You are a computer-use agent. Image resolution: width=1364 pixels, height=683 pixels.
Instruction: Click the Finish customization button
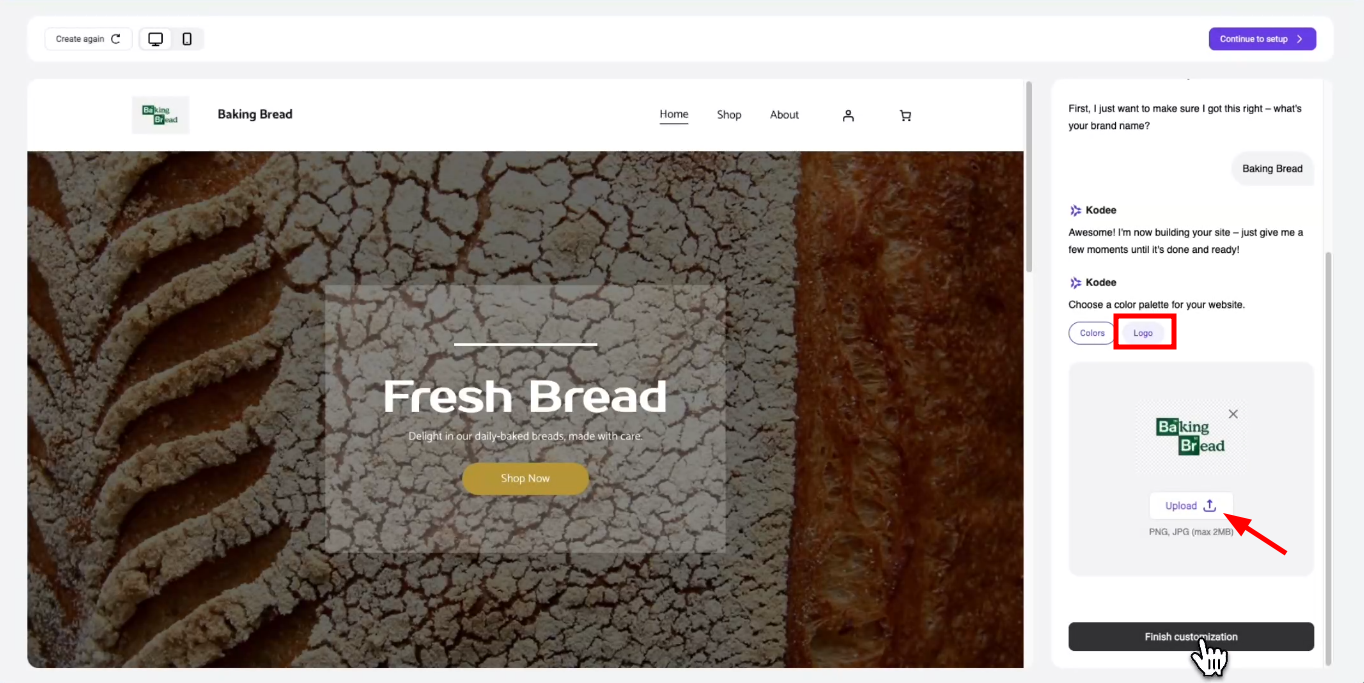point(1191,637)
